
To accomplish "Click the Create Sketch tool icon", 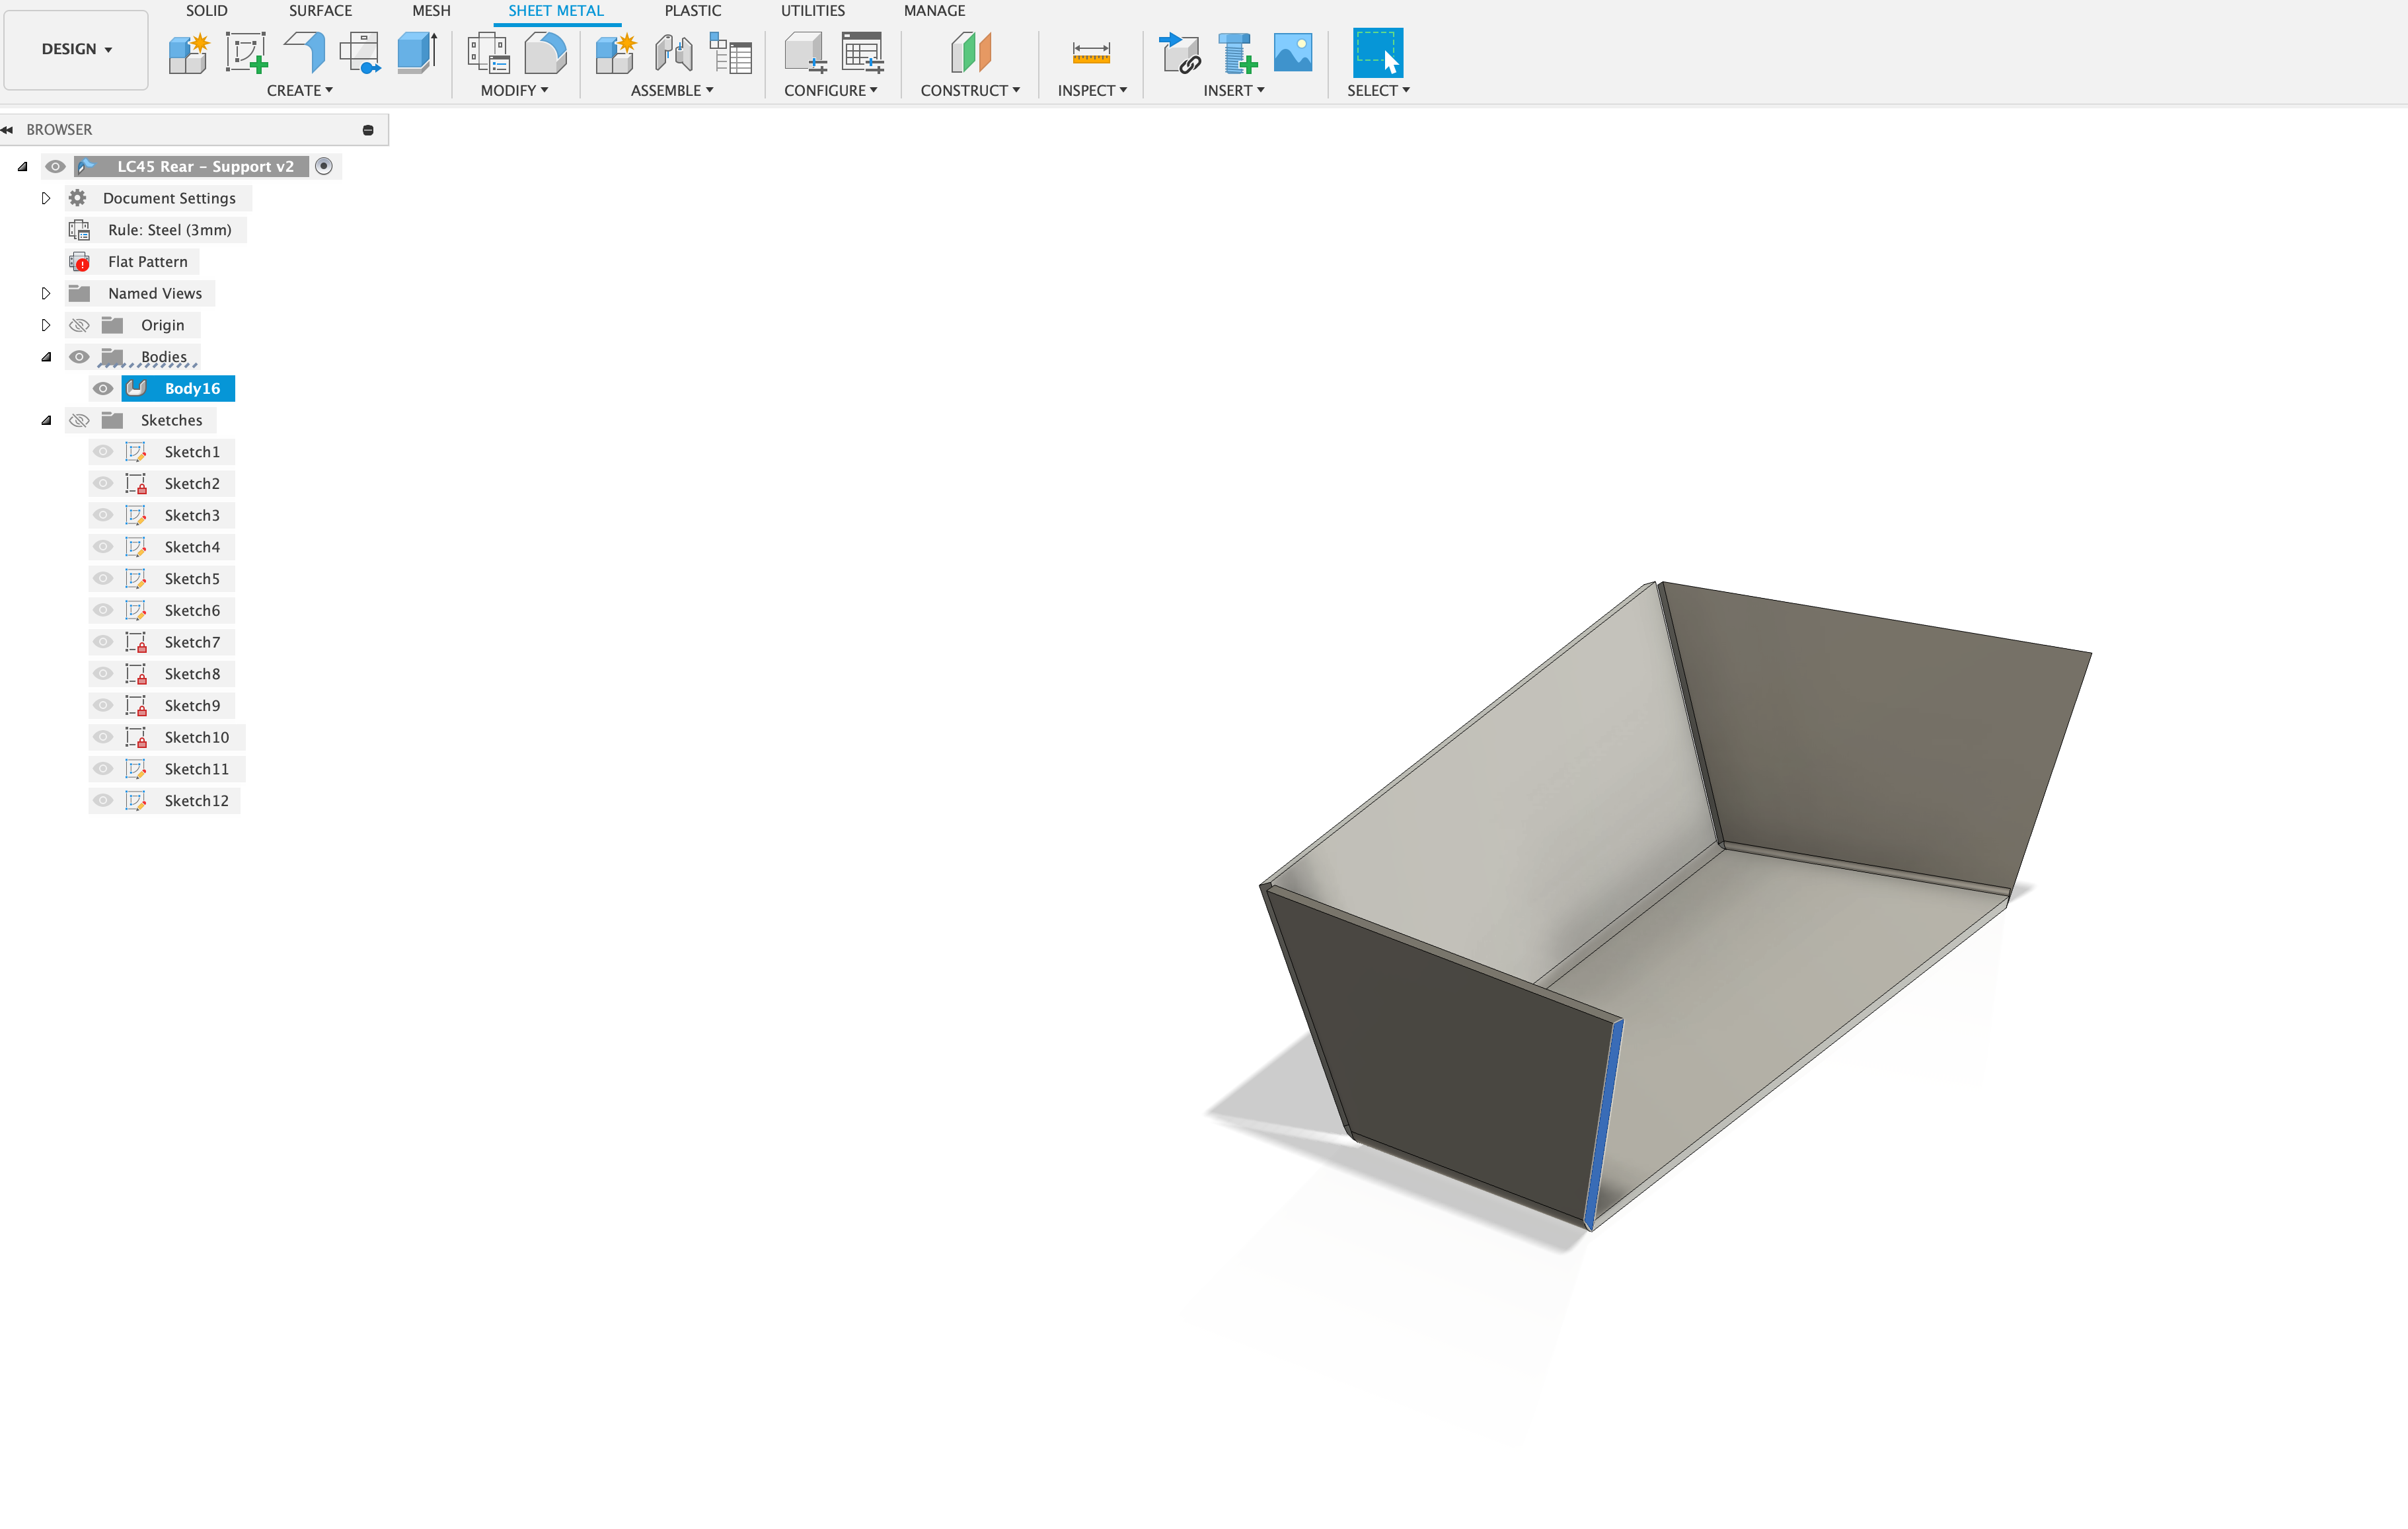I will pyautogui.click(x=245, y=52).
